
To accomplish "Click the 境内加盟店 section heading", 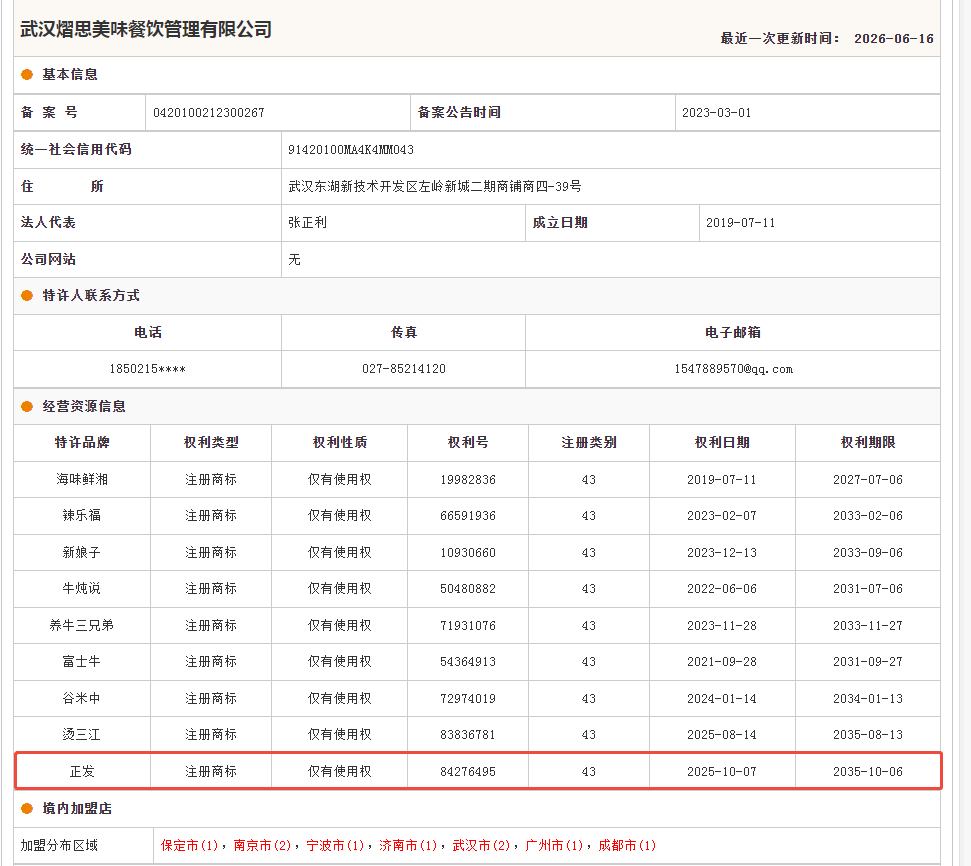I will 77,808.
